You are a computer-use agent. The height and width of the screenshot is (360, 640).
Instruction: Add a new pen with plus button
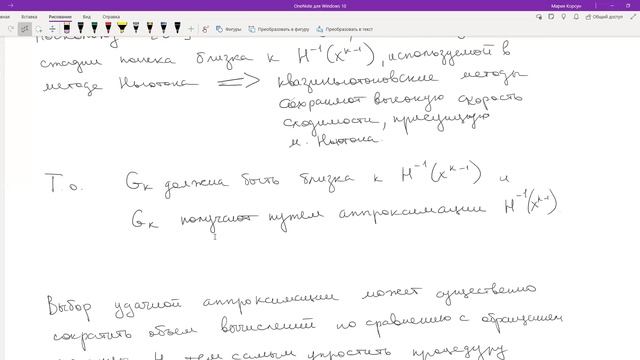coord(191,29)
